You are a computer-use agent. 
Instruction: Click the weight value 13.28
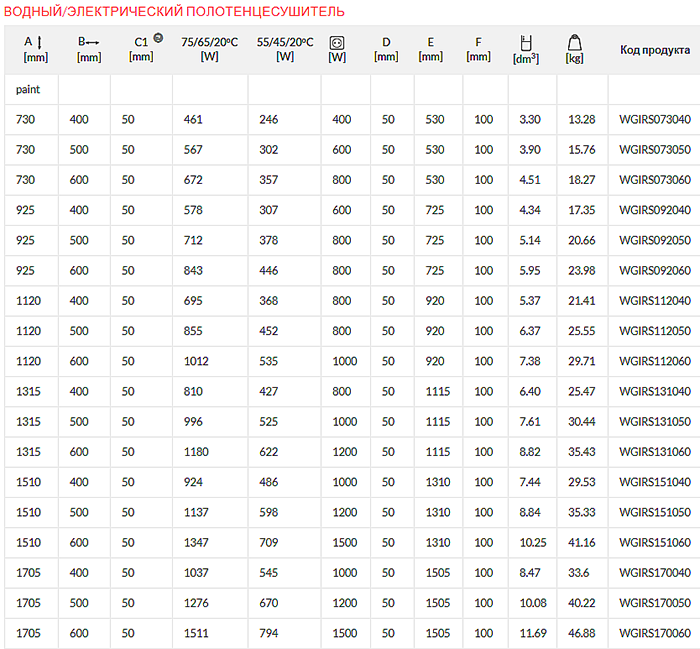tap(582, 120)
